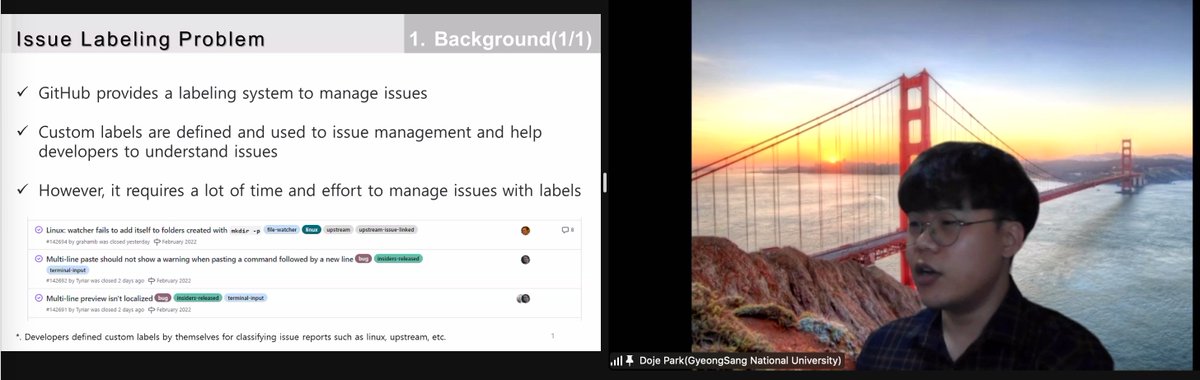Click the network signal icon beside Doje Park
Image resolution: width=1200 pixels, height=380 pixels.
616,360
